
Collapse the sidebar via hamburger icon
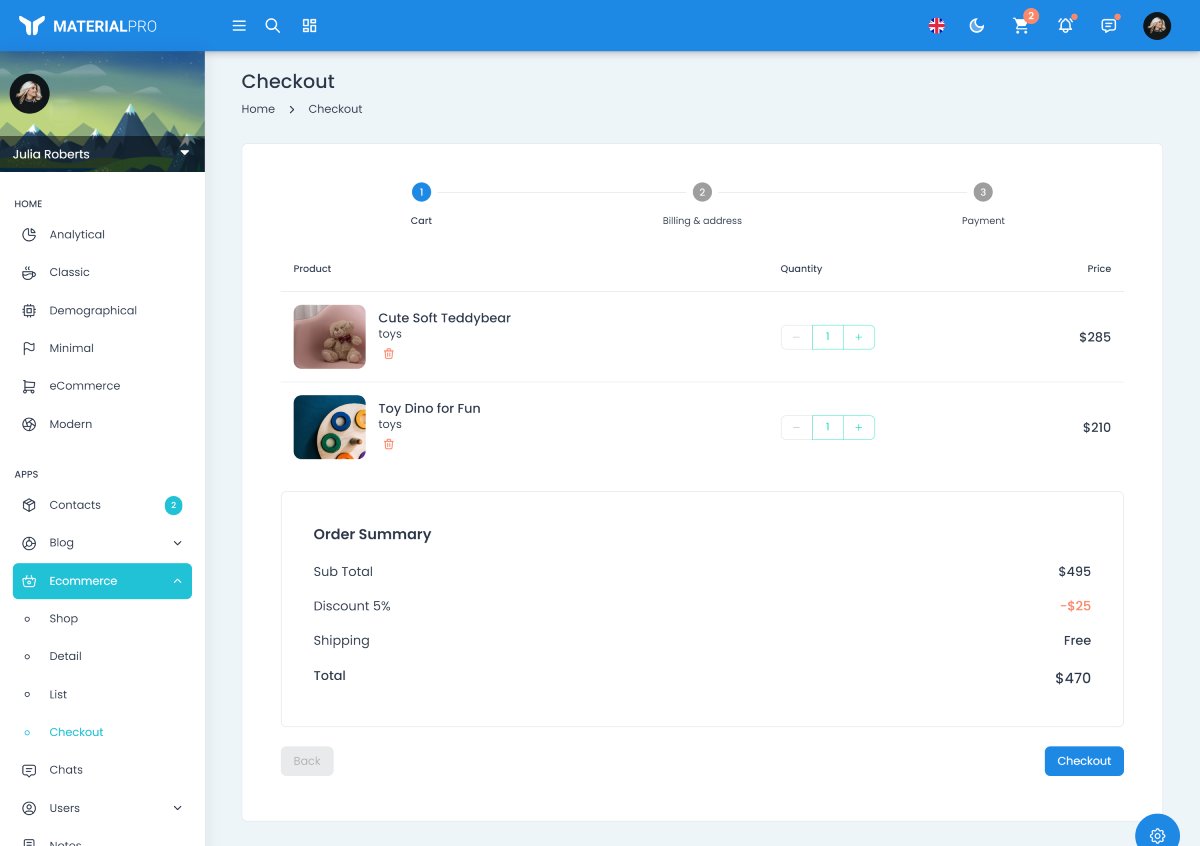click(239, 25)
